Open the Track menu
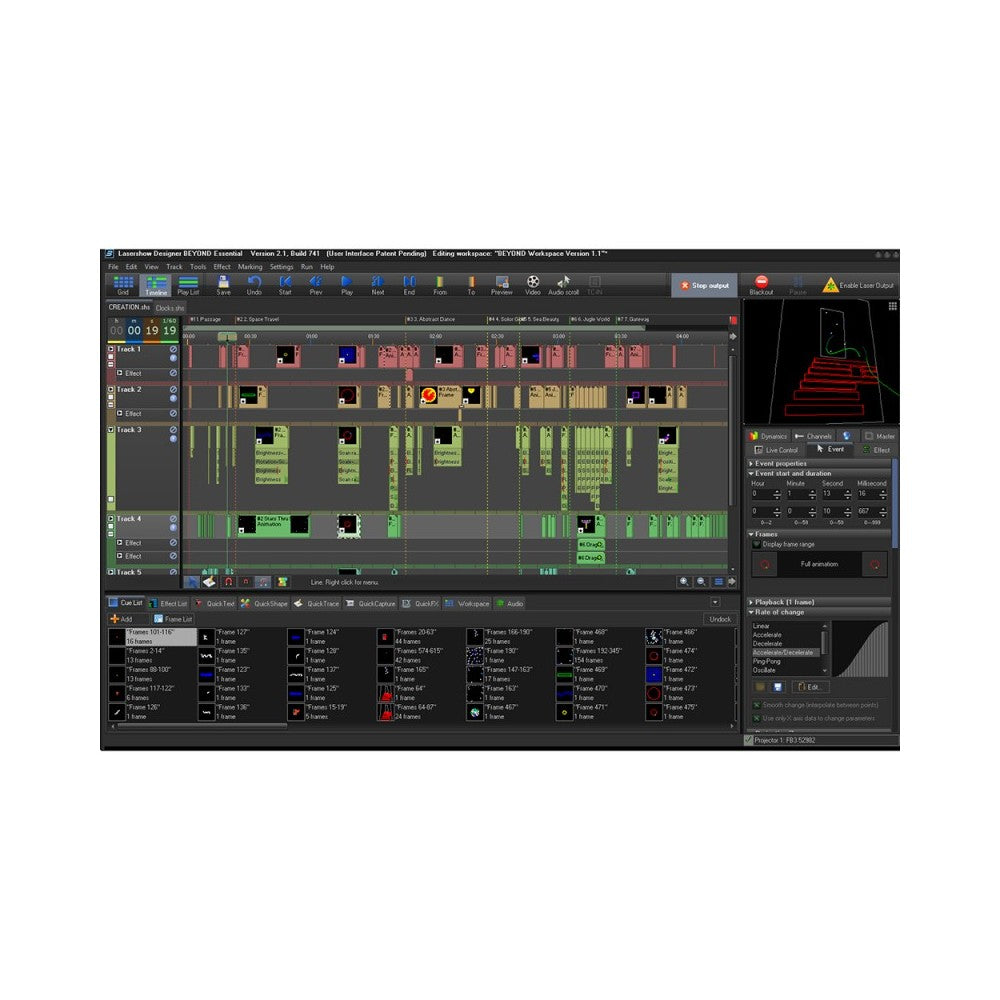The height and width of the screenshot is (1000, 1000). [174, 267]
